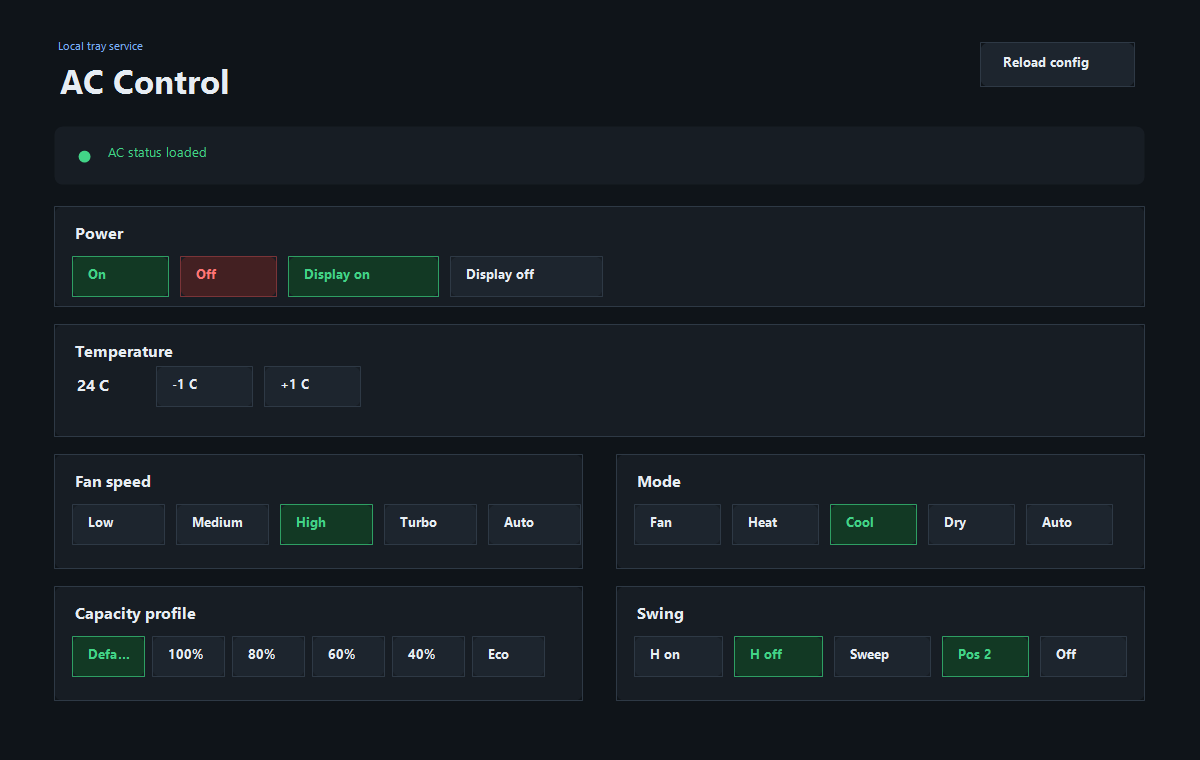Select Default capacity profile
This screenshot has height=760, width=1200.
pyautogui.click(x=108, y=656)
